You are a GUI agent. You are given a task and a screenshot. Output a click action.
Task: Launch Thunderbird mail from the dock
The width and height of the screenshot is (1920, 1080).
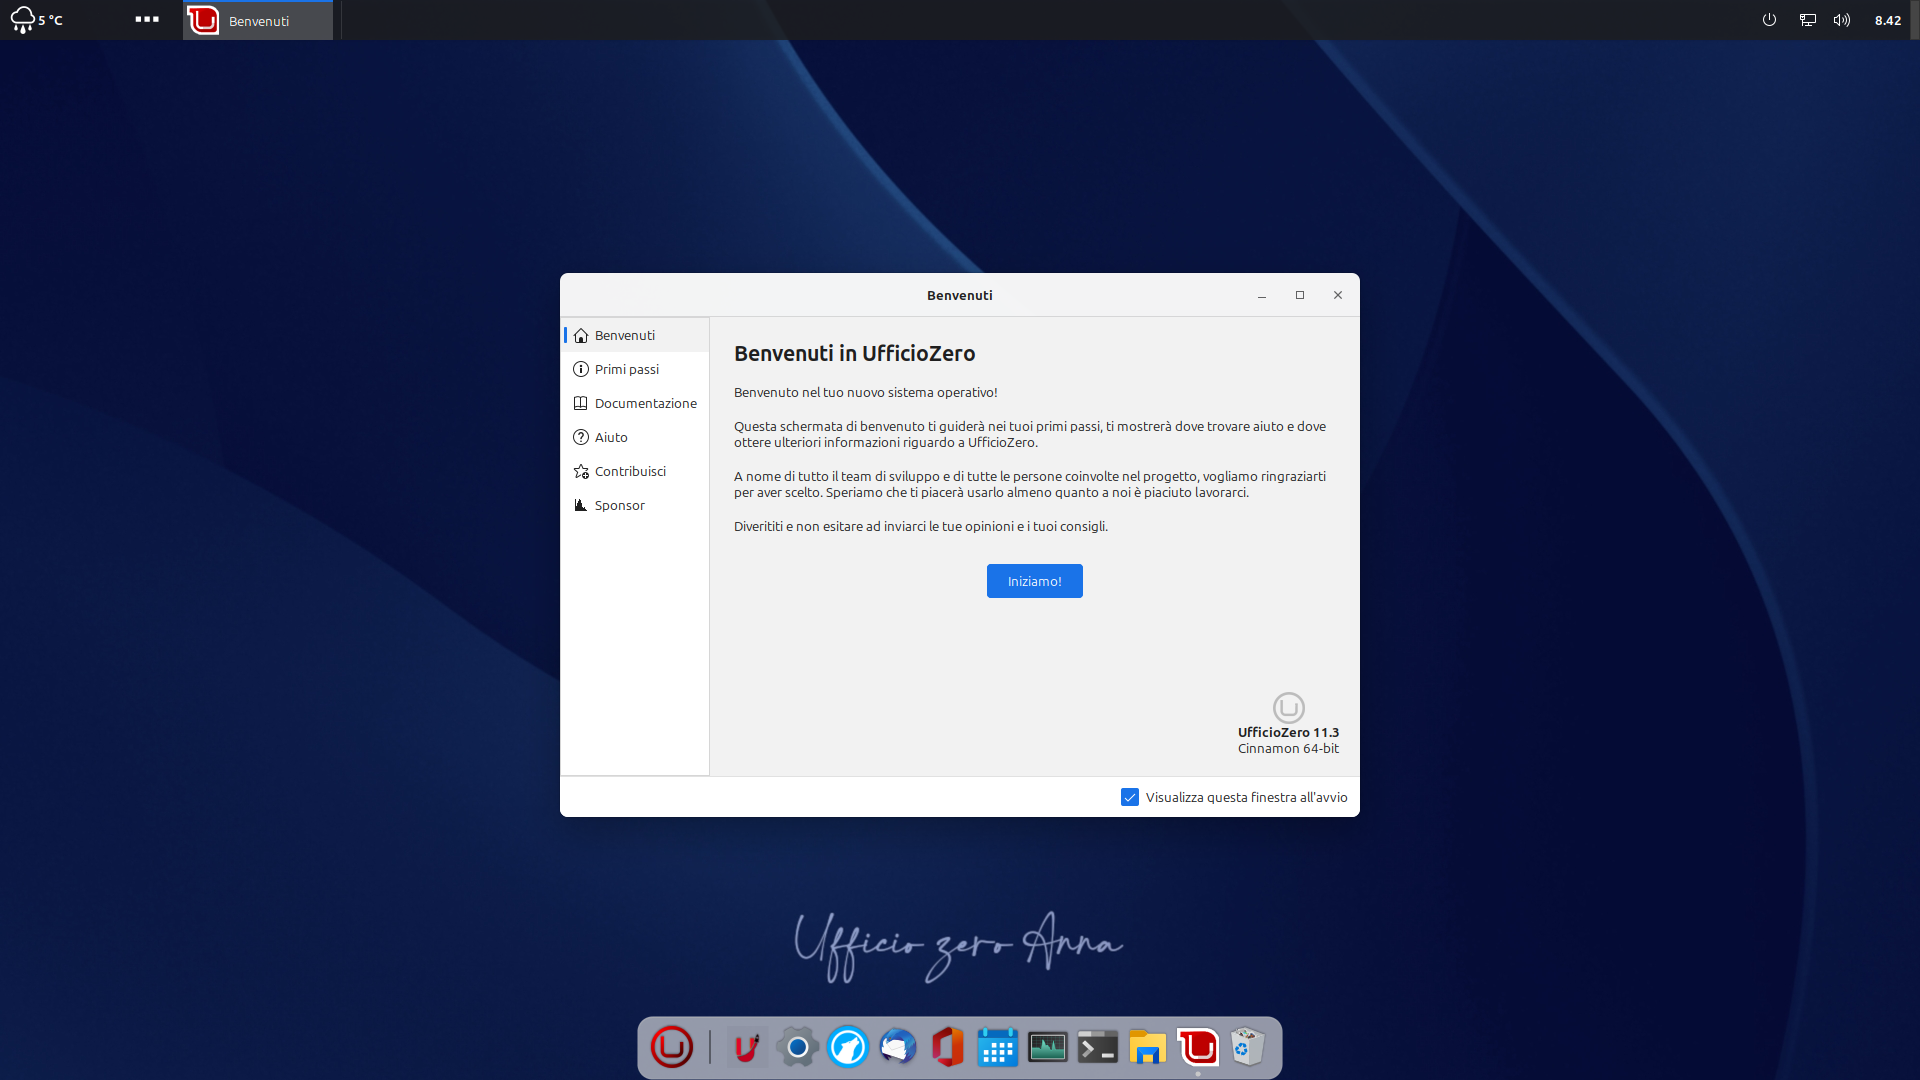(898, 1047)
